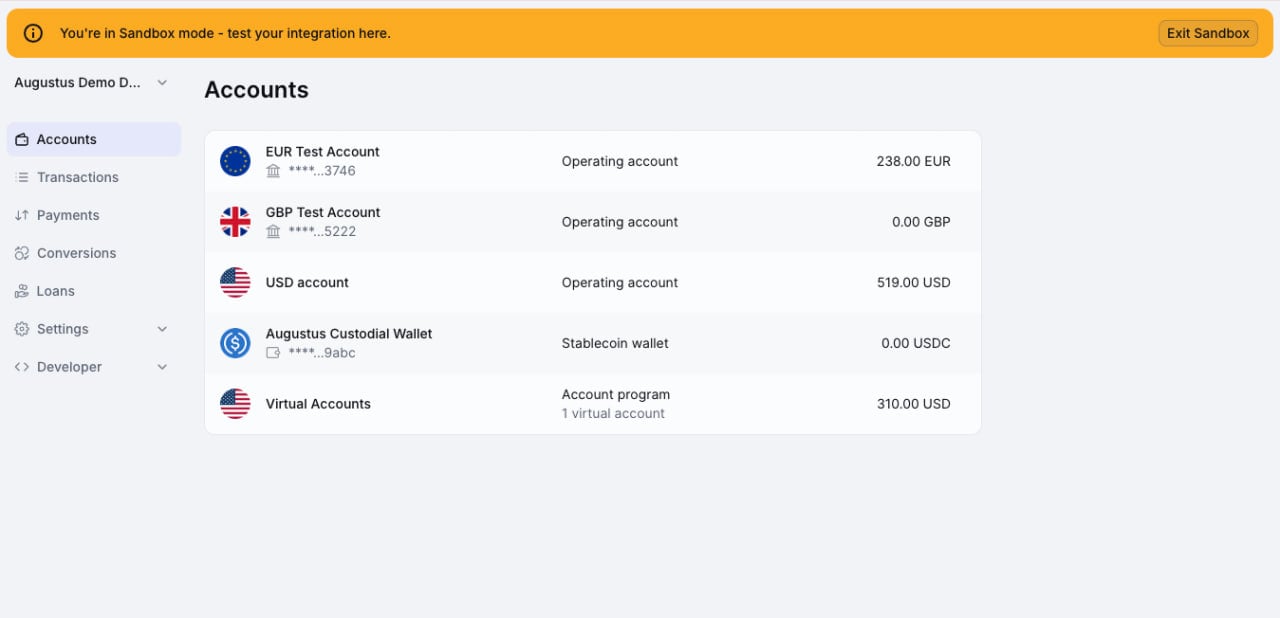This screenshot has height=618, width=1280.
Task: Click the Payments arrows icon in sidebar
Action: [x=22, y=215]
